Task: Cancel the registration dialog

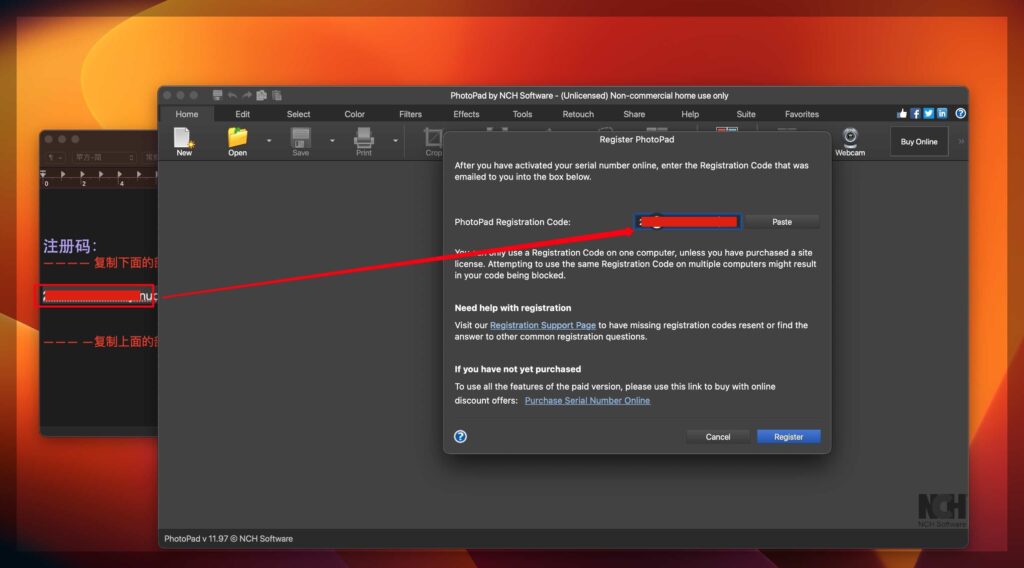Action: point(718,437)
